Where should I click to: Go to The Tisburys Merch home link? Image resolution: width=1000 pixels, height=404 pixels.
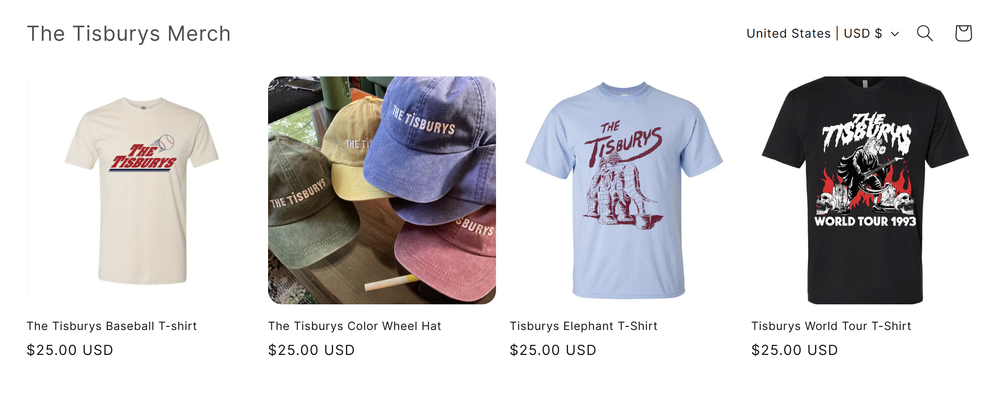[x=129, y=33]
